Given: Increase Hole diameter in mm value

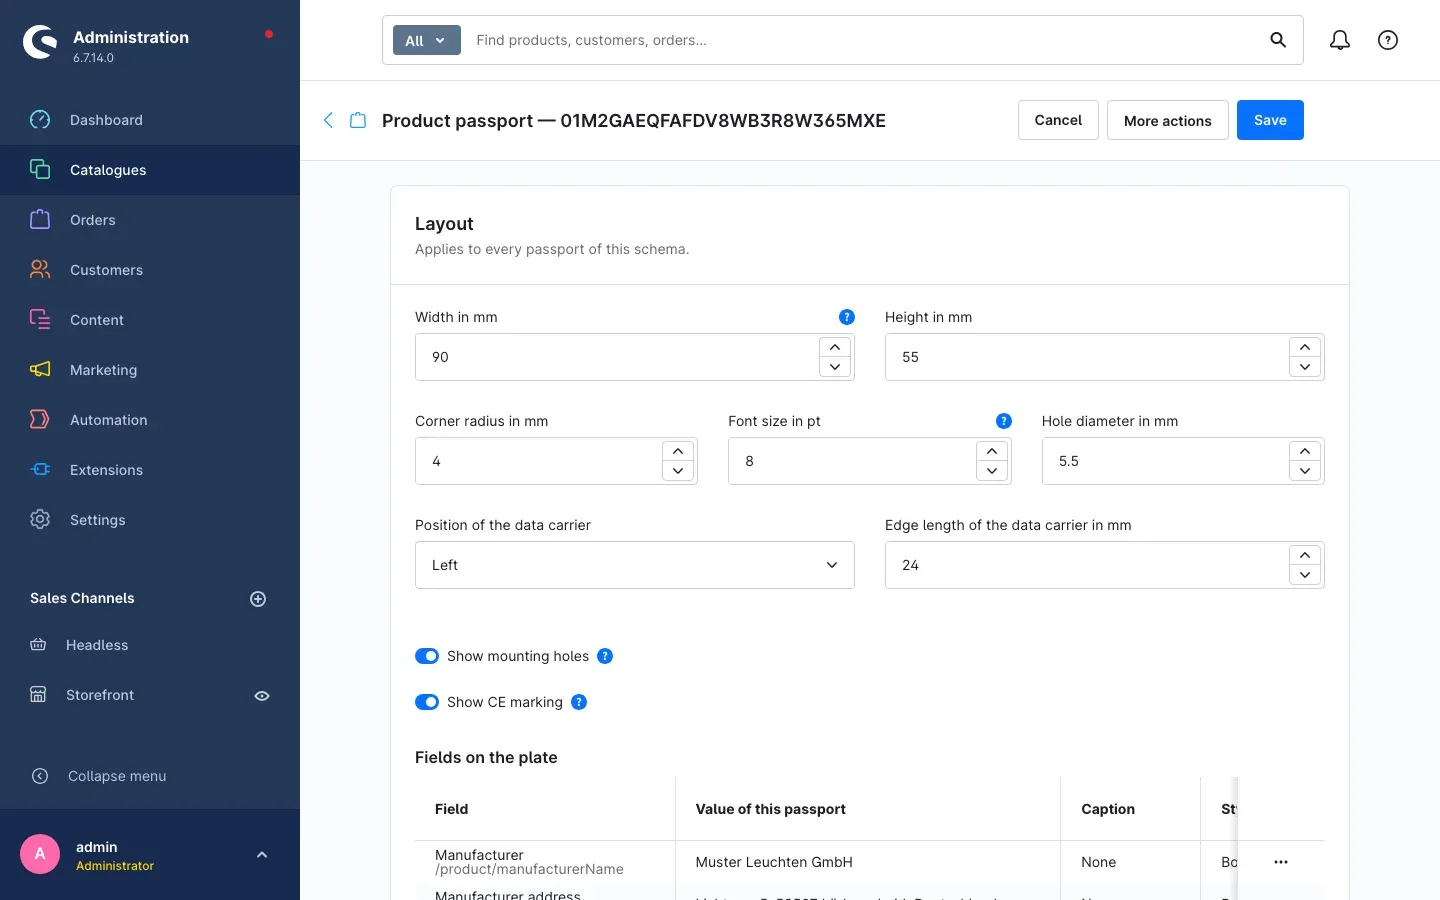Looking at the screenshot, I should click(1305, 451).
